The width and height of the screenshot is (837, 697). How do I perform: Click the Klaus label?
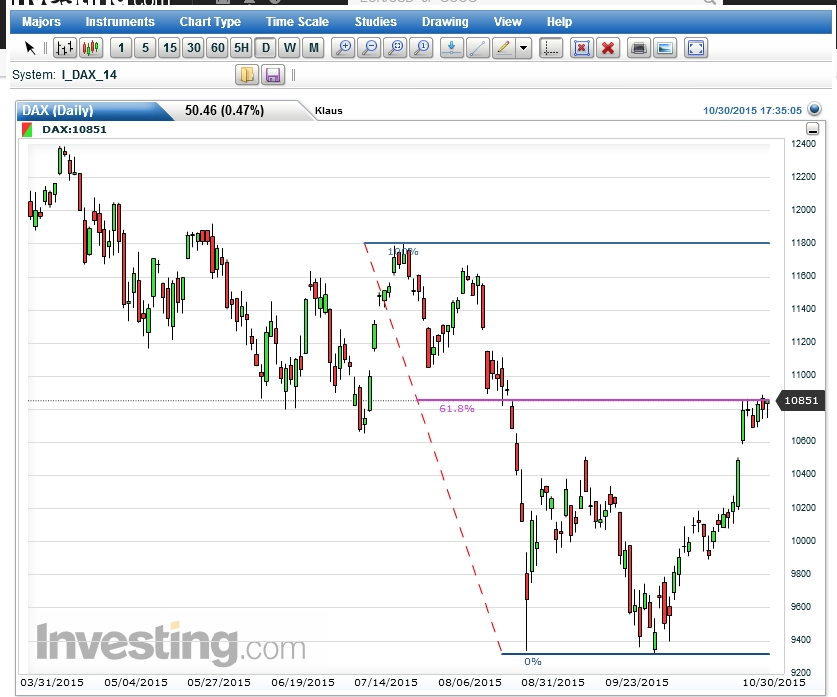(x=328, y=110)
